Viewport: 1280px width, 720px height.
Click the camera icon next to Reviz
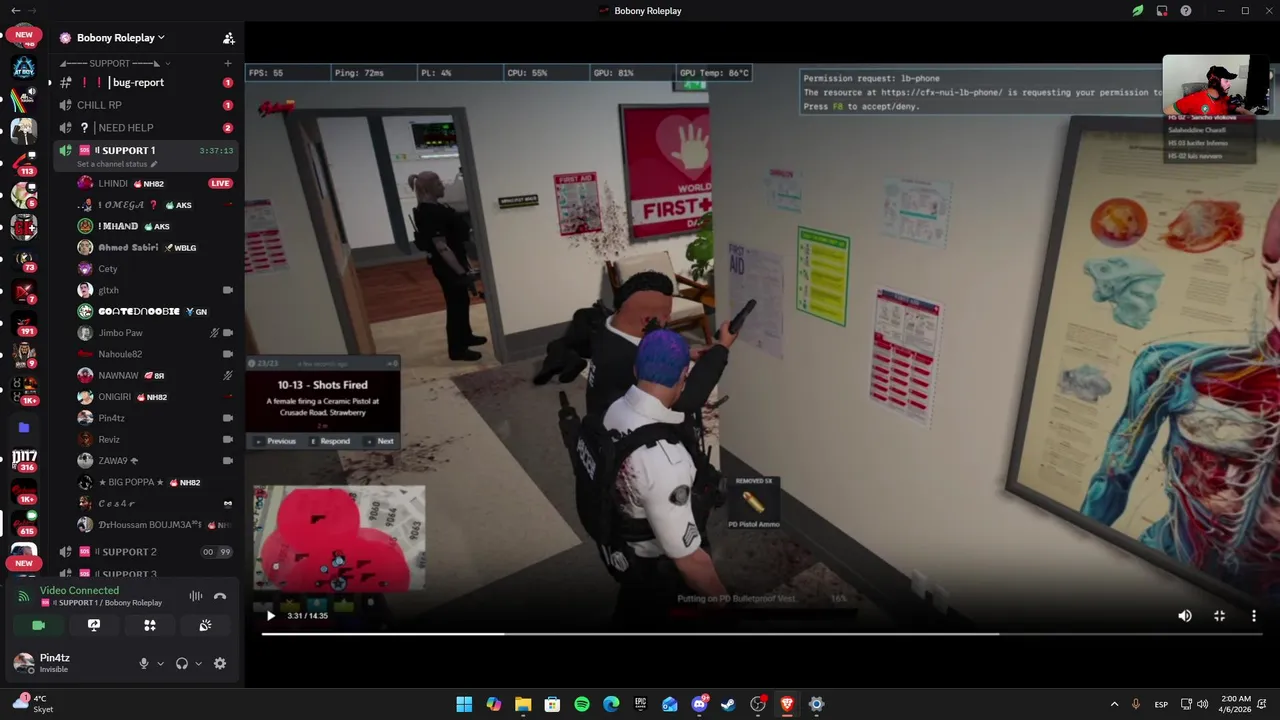tap(228, 439)
